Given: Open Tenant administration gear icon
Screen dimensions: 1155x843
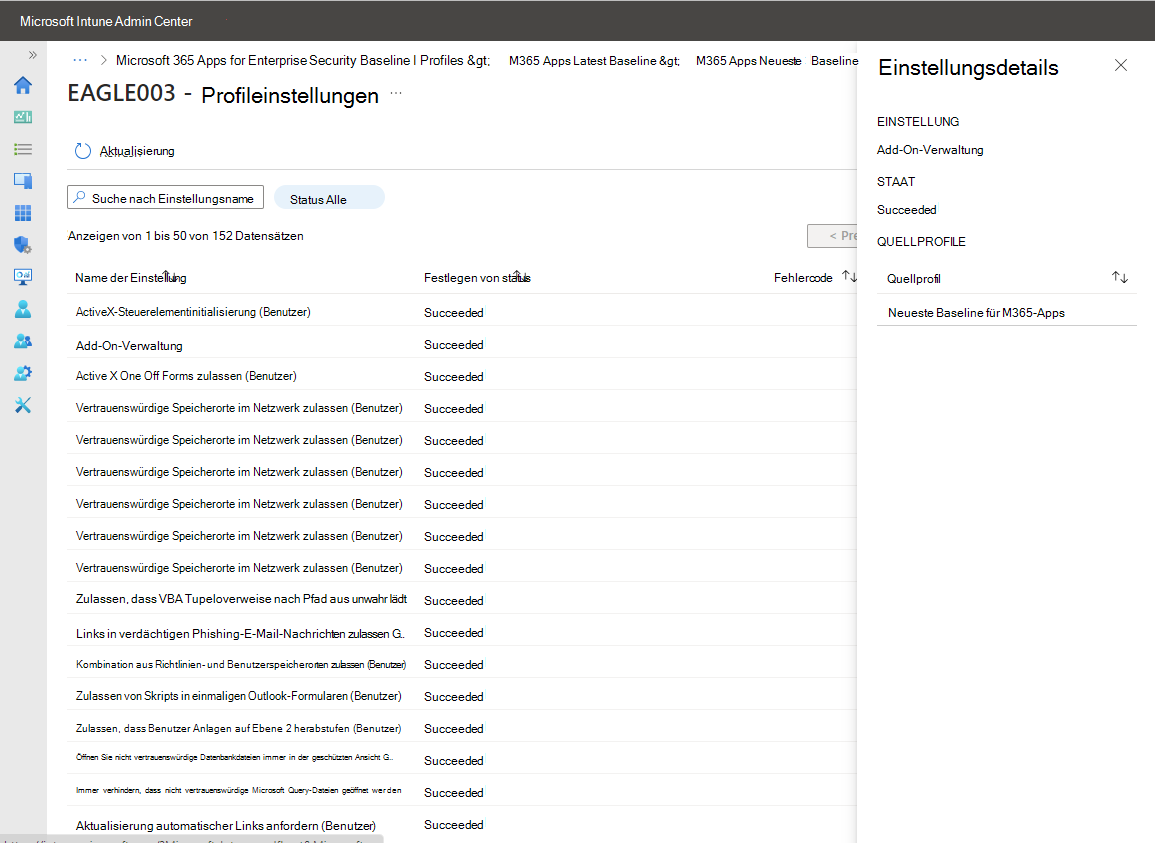Looking at the screenshot, I should (x=23, y=373).
